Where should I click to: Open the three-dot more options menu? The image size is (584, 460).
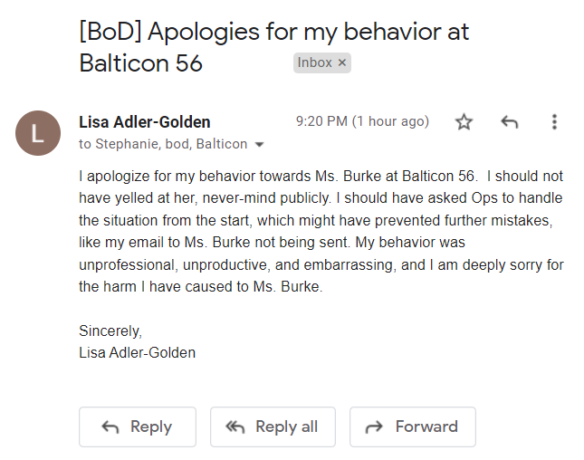(554, 122)
